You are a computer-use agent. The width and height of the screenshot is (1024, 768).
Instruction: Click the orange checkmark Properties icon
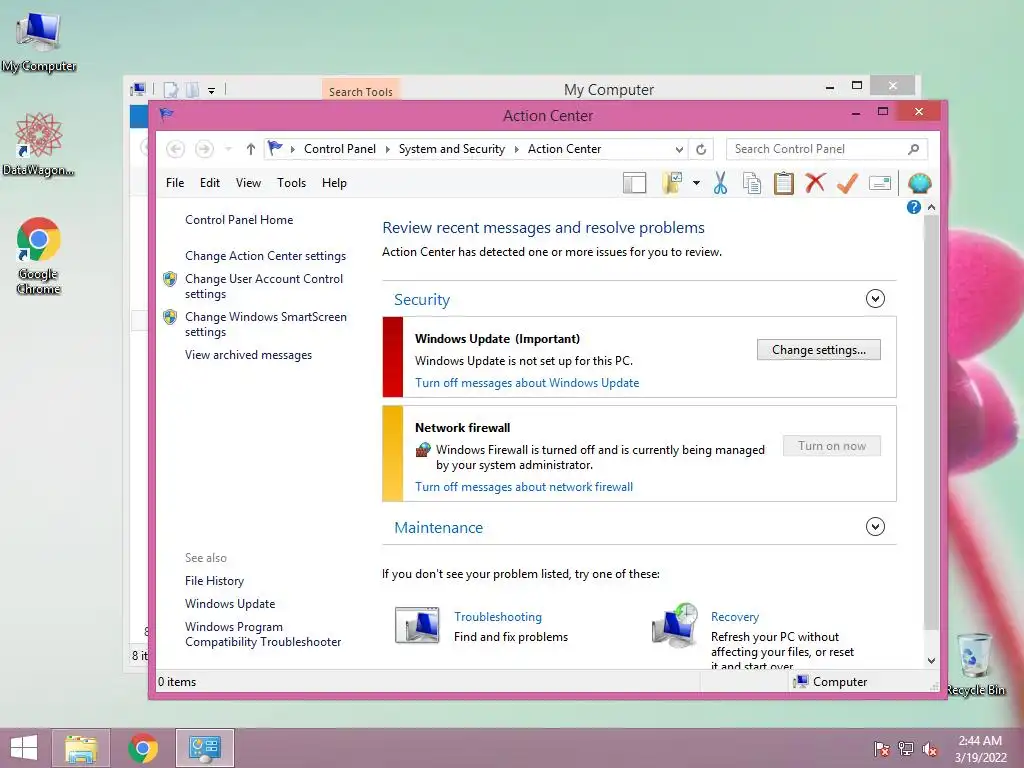click(847, 184)
